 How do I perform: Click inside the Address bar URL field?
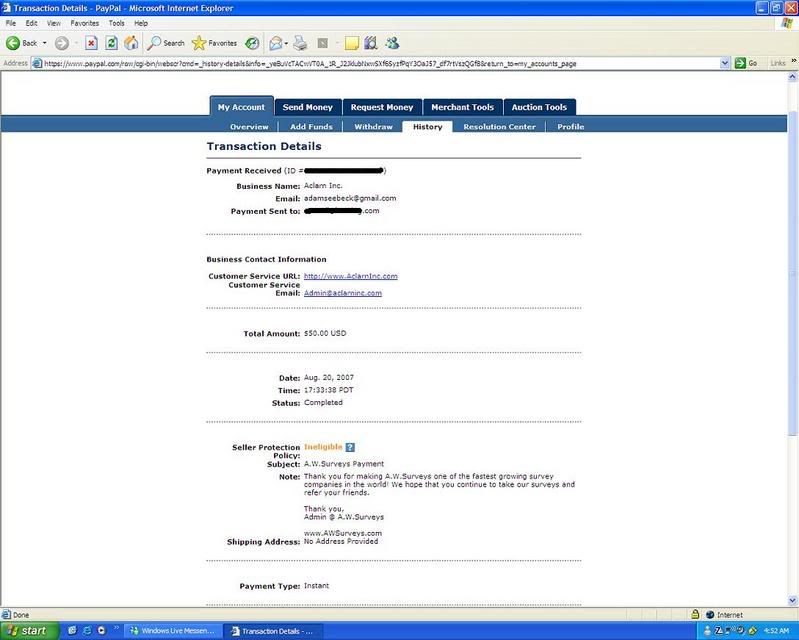380,64
